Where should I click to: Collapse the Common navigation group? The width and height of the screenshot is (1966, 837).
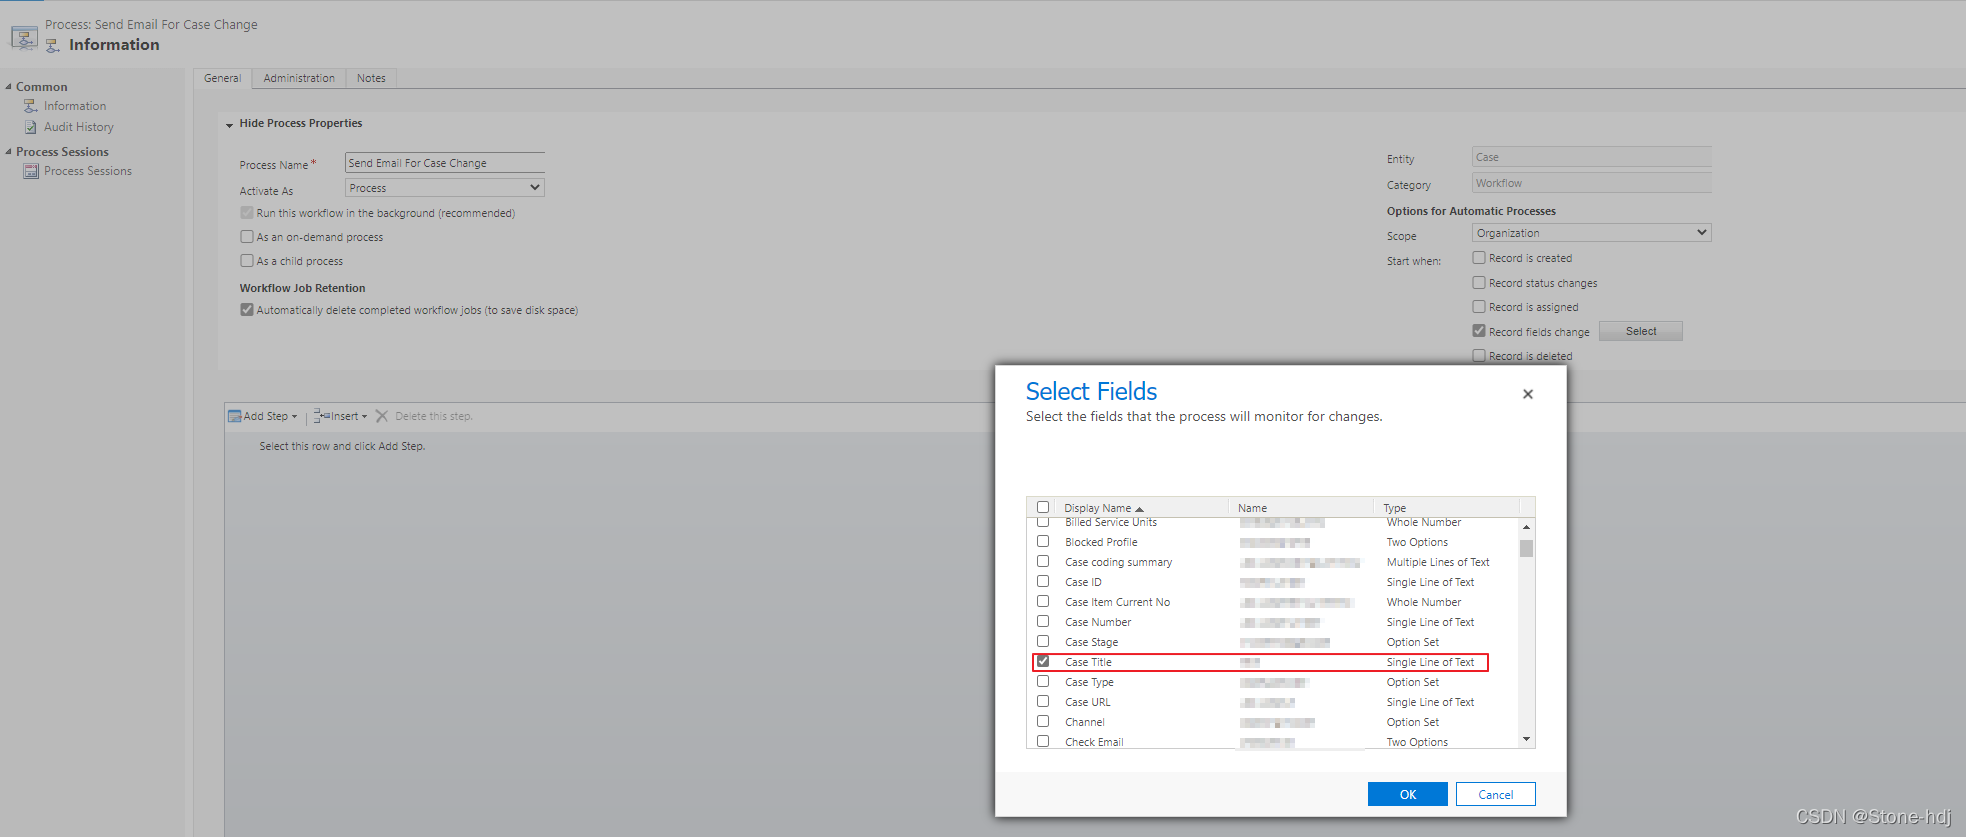click(8, 87)
